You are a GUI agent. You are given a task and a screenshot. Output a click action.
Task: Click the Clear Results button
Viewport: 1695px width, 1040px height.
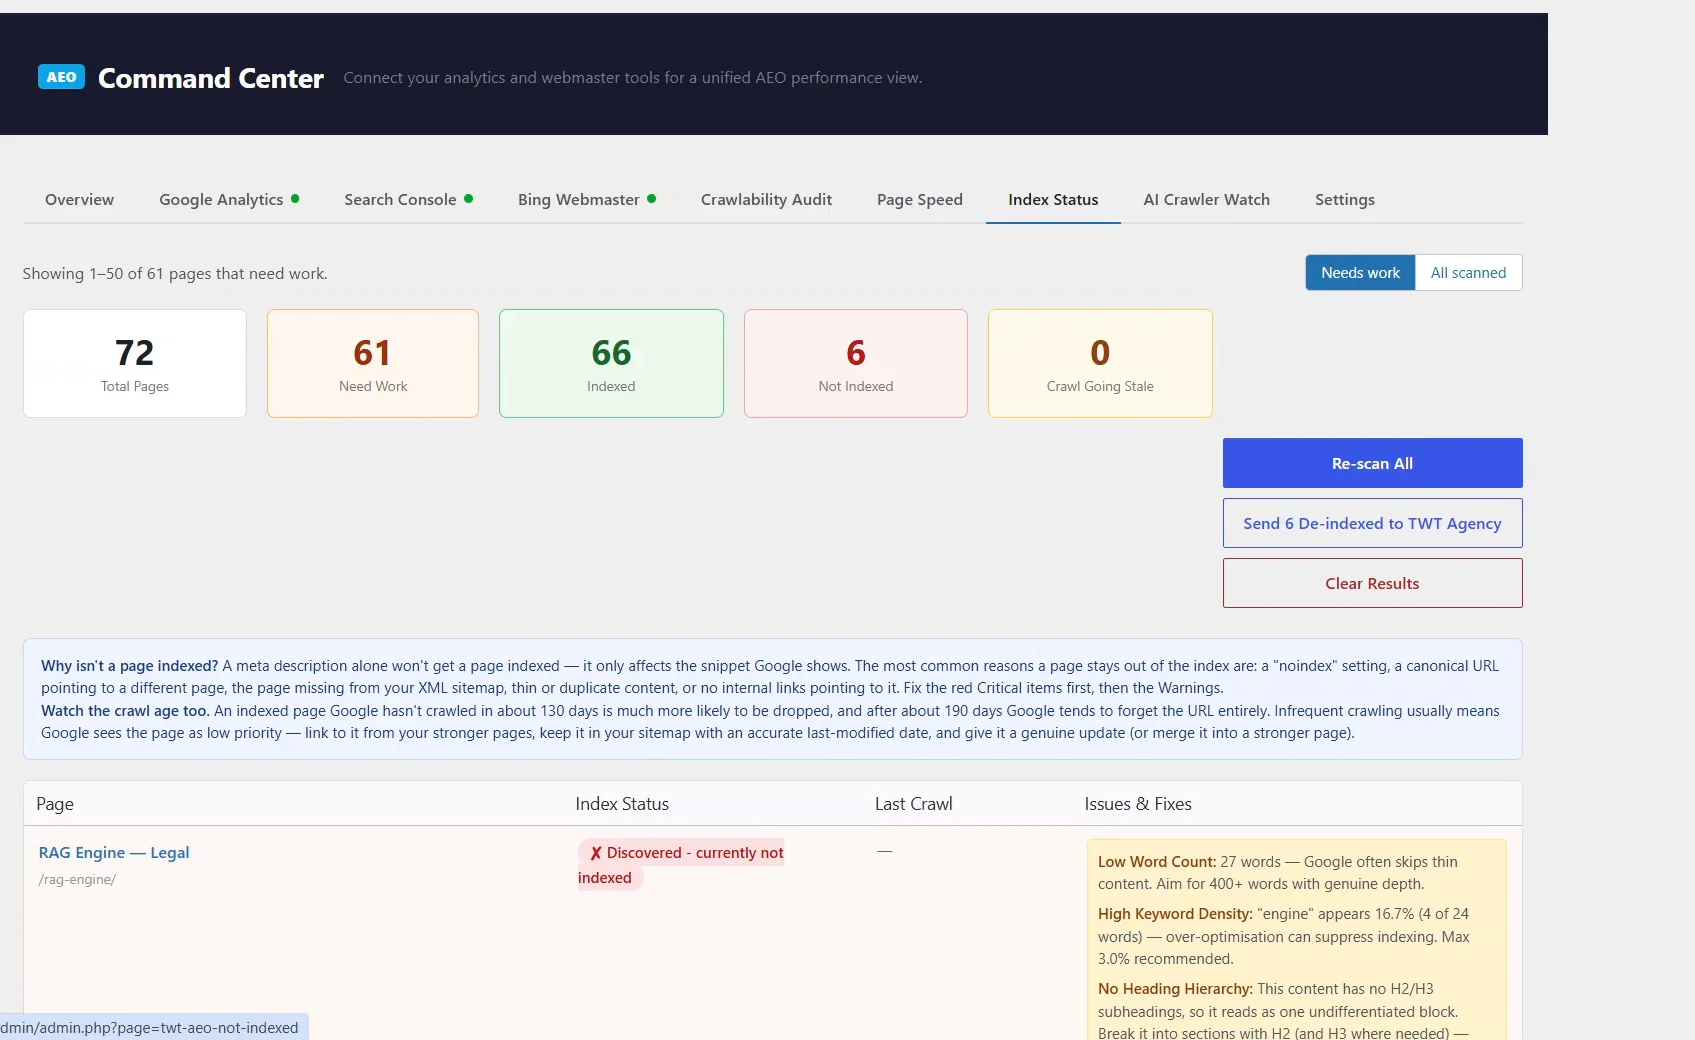click(x=1372, y=583)
